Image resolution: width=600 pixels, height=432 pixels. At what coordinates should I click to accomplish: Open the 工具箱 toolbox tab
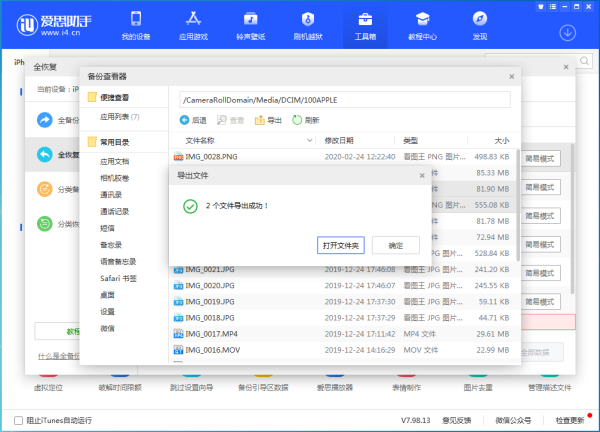tap(365, 25)
